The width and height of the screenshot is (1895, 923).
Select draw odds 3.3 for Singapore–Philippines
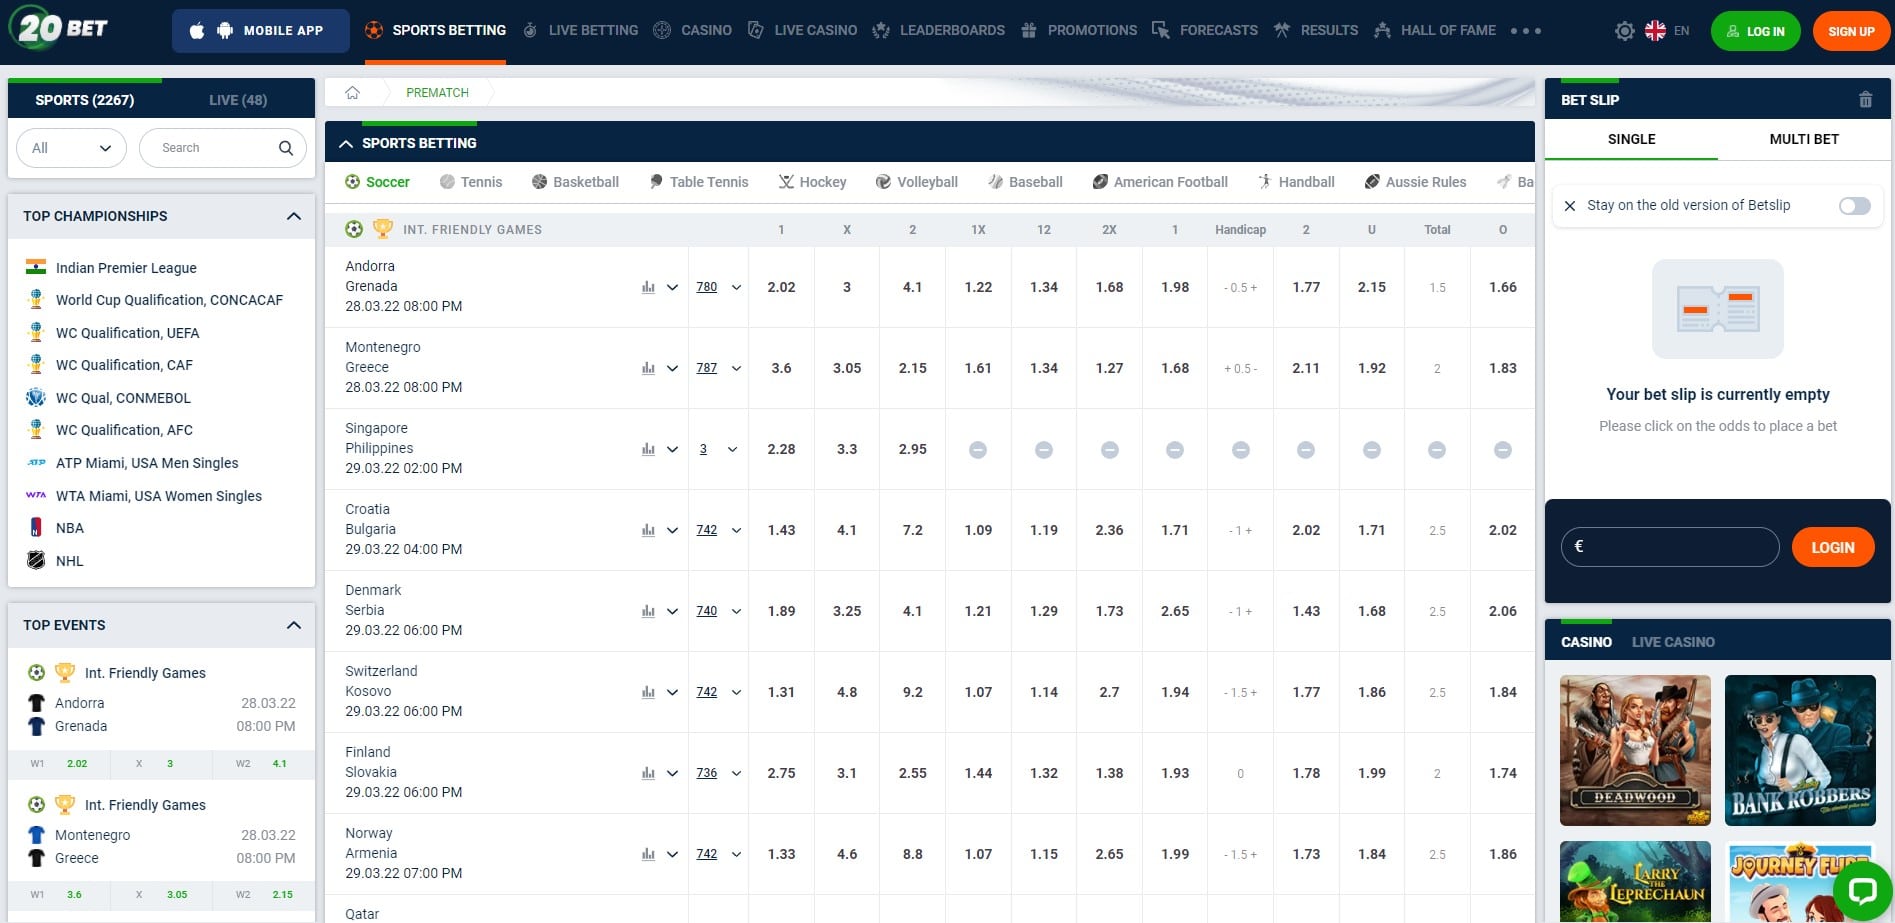tap(847, 449)
